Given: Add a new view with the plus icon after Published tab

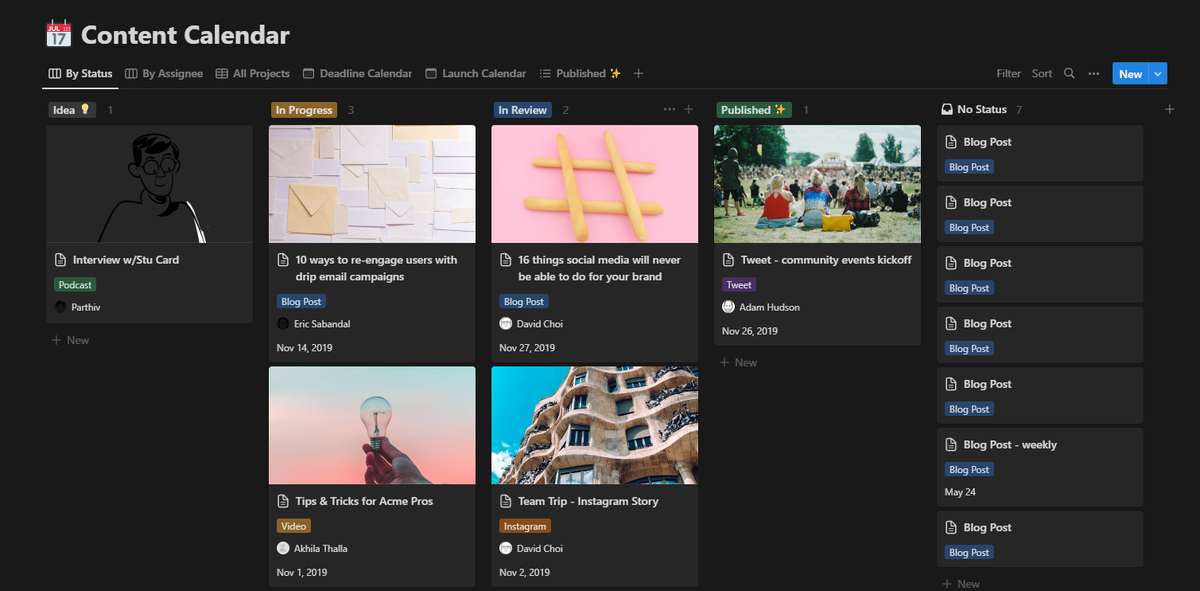Looking at the screenshot, I should 638,73.
